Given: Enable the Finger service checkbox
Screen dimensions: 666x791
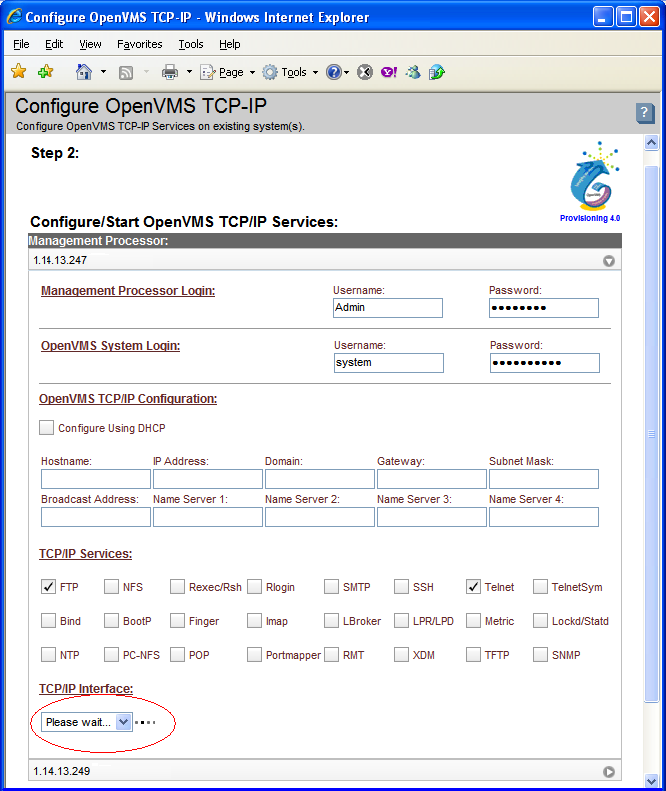Looking at the screenshot, I should 177,620.
